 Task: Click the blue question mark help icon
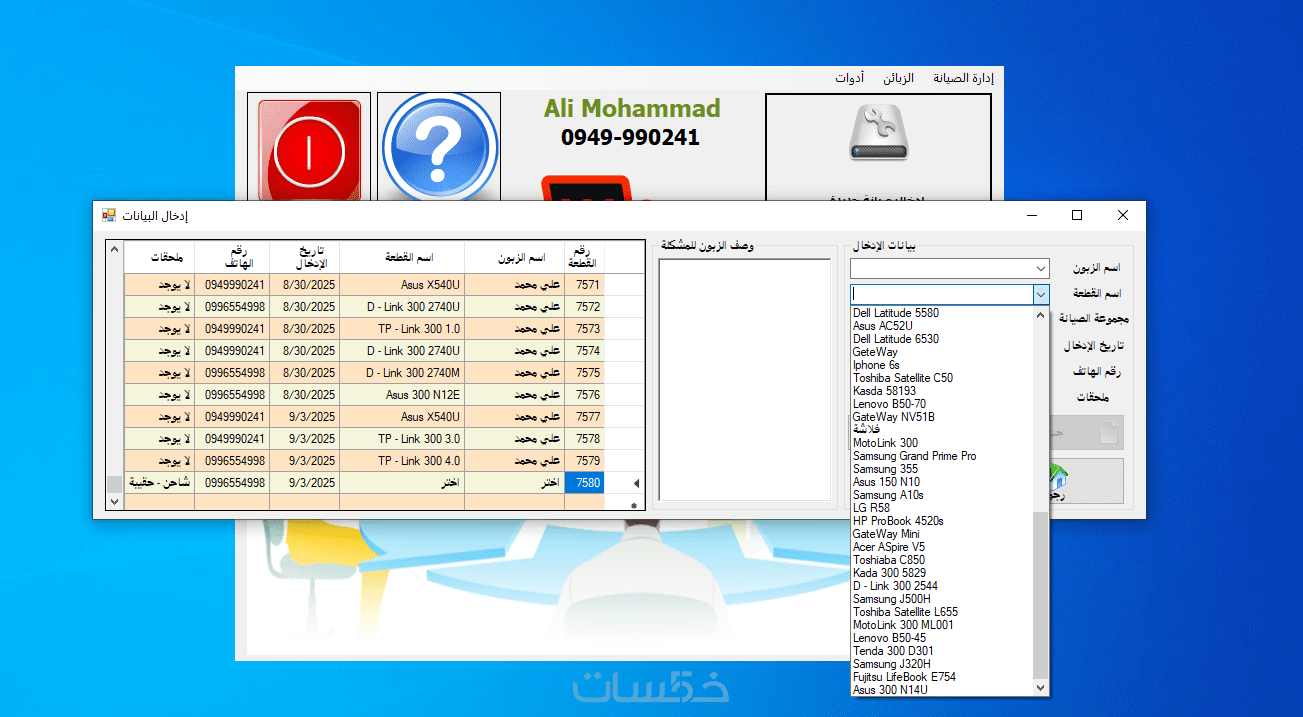(439, 147)
